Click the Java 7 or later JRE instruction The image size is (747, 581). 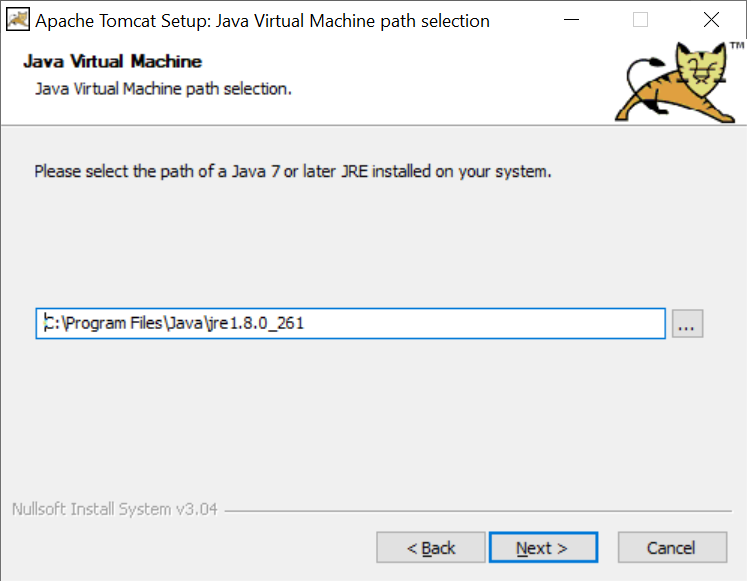click(293, 171)
